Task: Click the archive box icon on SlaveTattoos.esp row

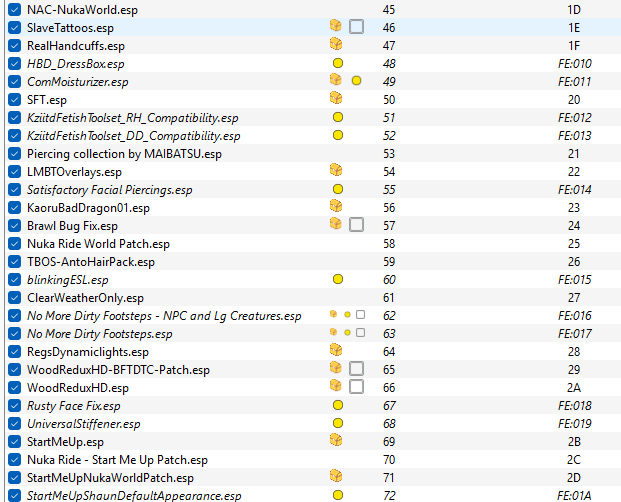Action: click(336, 26)
